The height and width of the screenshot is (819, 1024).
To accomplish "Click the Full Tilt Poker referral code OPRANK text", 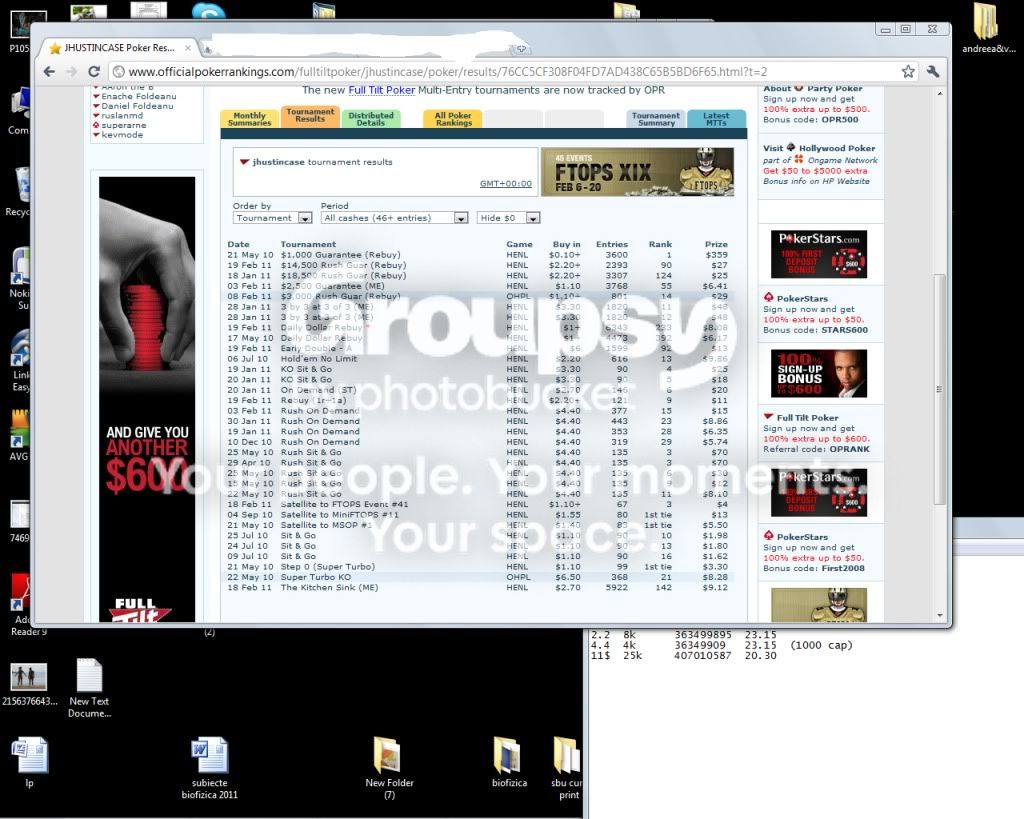I will click(816, 449).
